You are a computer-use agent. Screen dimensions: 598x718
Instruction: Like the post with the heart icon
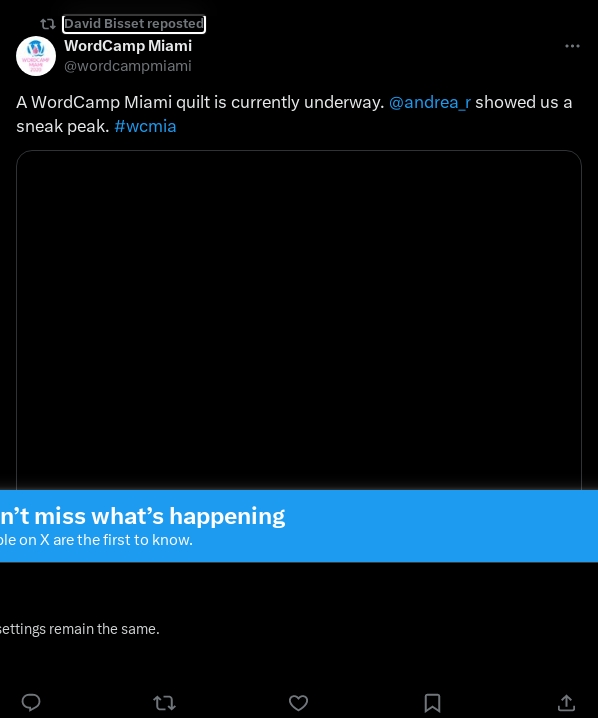298,702
